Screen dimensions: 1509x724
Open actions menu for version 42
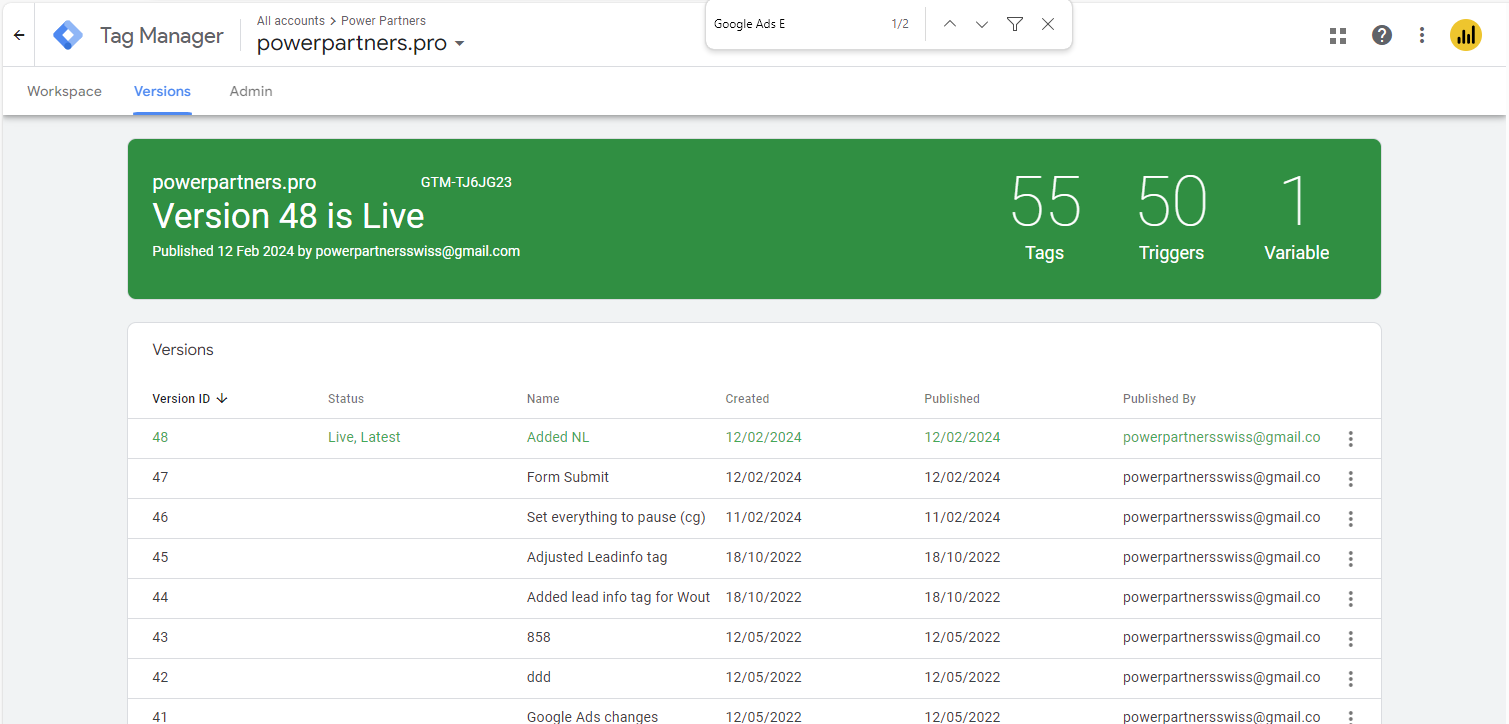pos(1351,679)
